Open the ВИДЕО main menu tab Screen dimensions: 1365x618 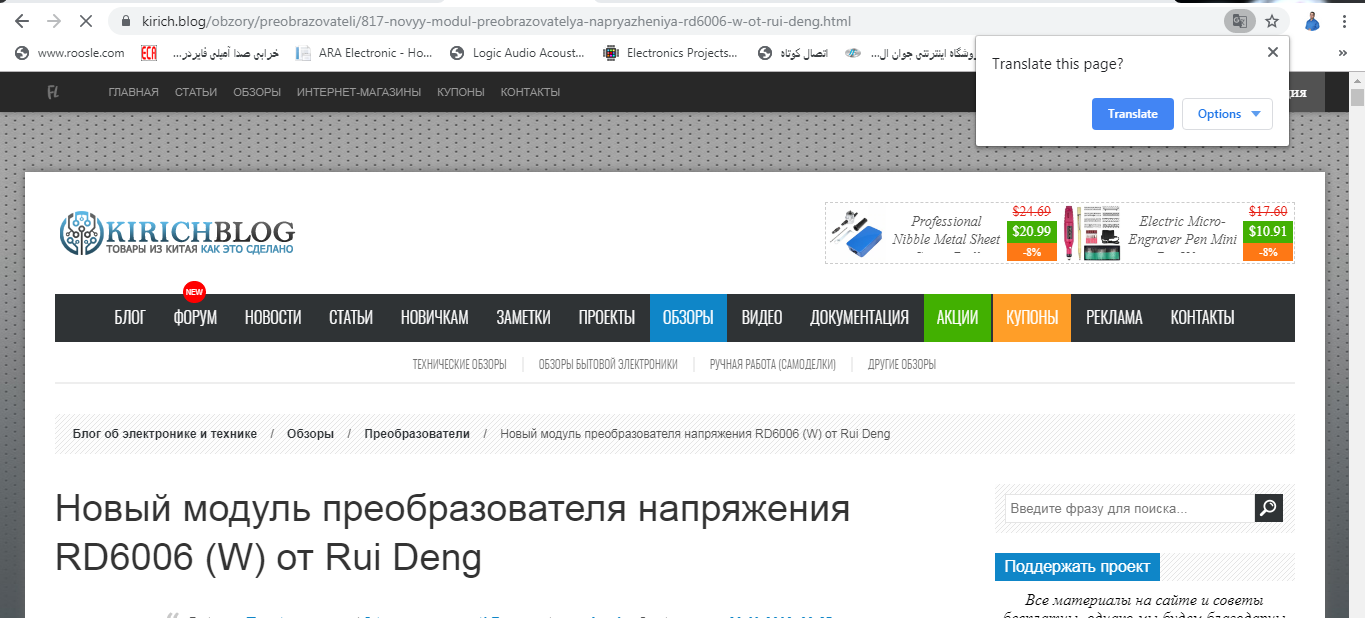coord(762,318)
